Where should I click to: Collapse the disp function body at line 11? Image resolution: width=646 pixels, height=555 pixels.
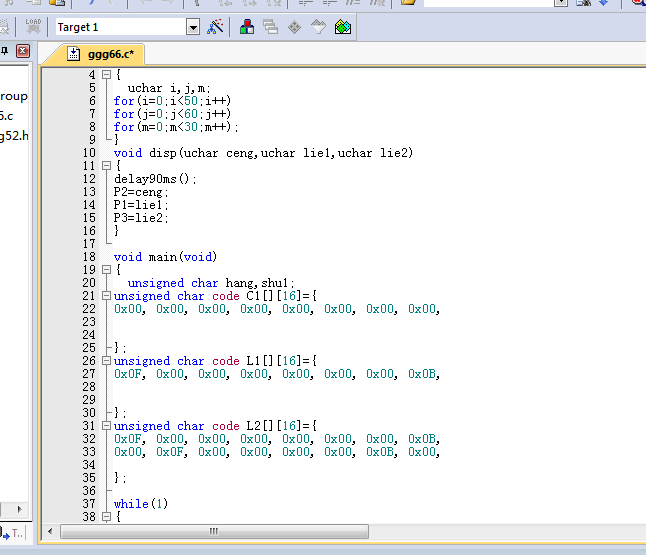106,166
